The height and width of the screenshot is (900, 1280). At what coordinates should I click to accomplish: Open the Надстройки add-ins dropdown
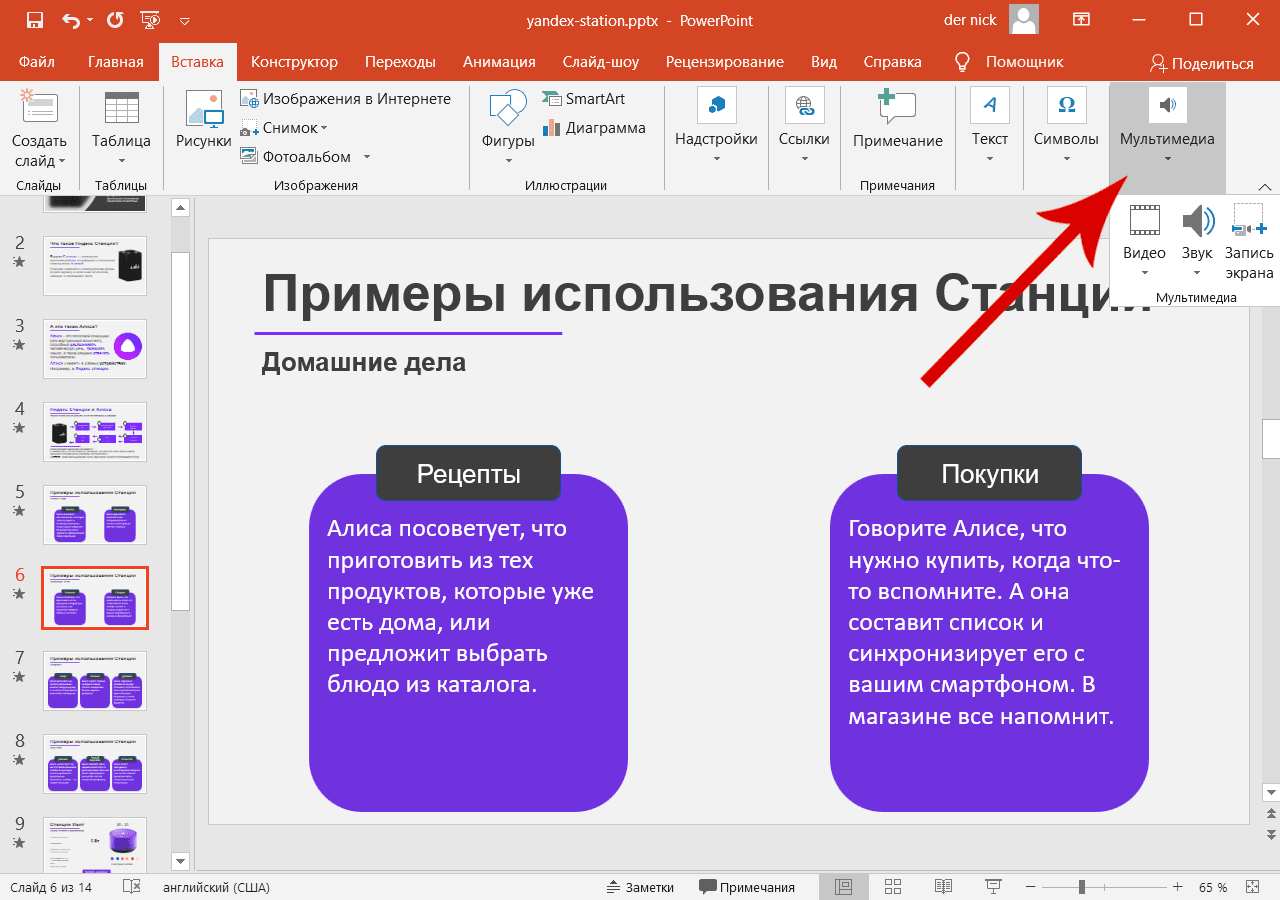[716, 127]
